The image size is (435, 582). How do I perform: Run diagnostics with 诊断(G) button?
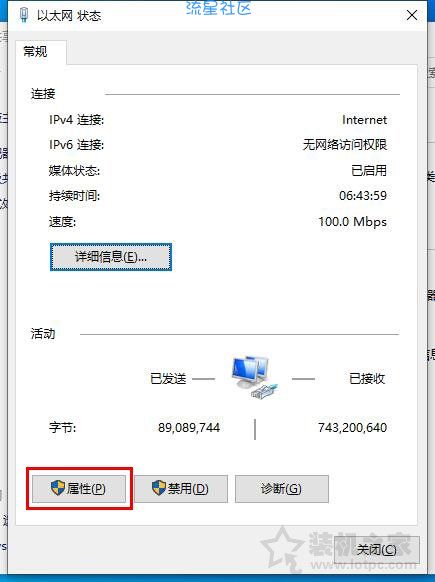pyautogui.click(x=282, y=488)
